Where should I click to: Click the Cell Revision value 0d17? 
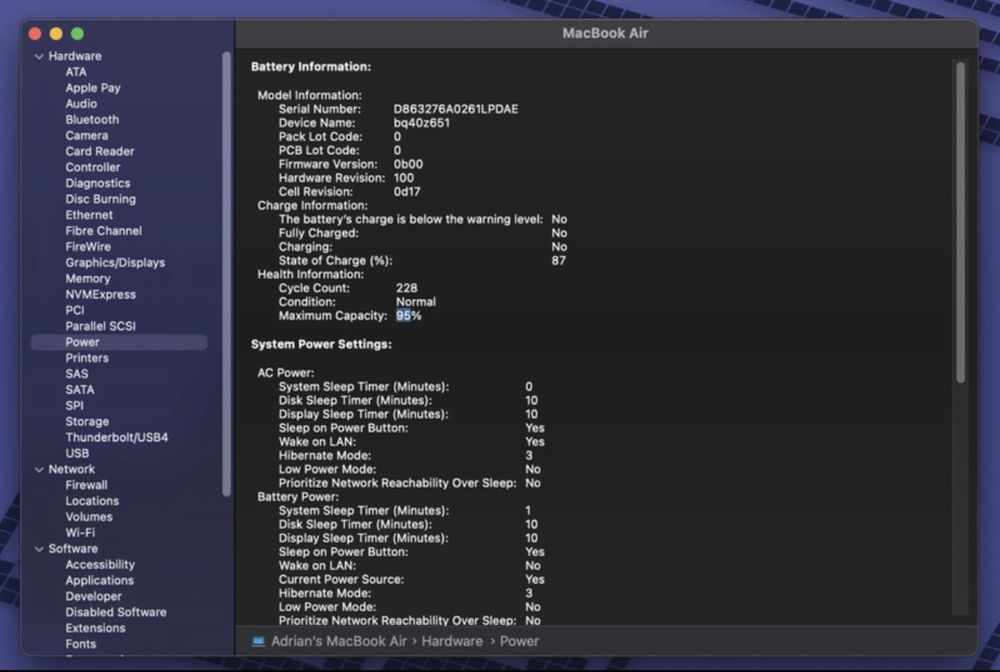407,193
